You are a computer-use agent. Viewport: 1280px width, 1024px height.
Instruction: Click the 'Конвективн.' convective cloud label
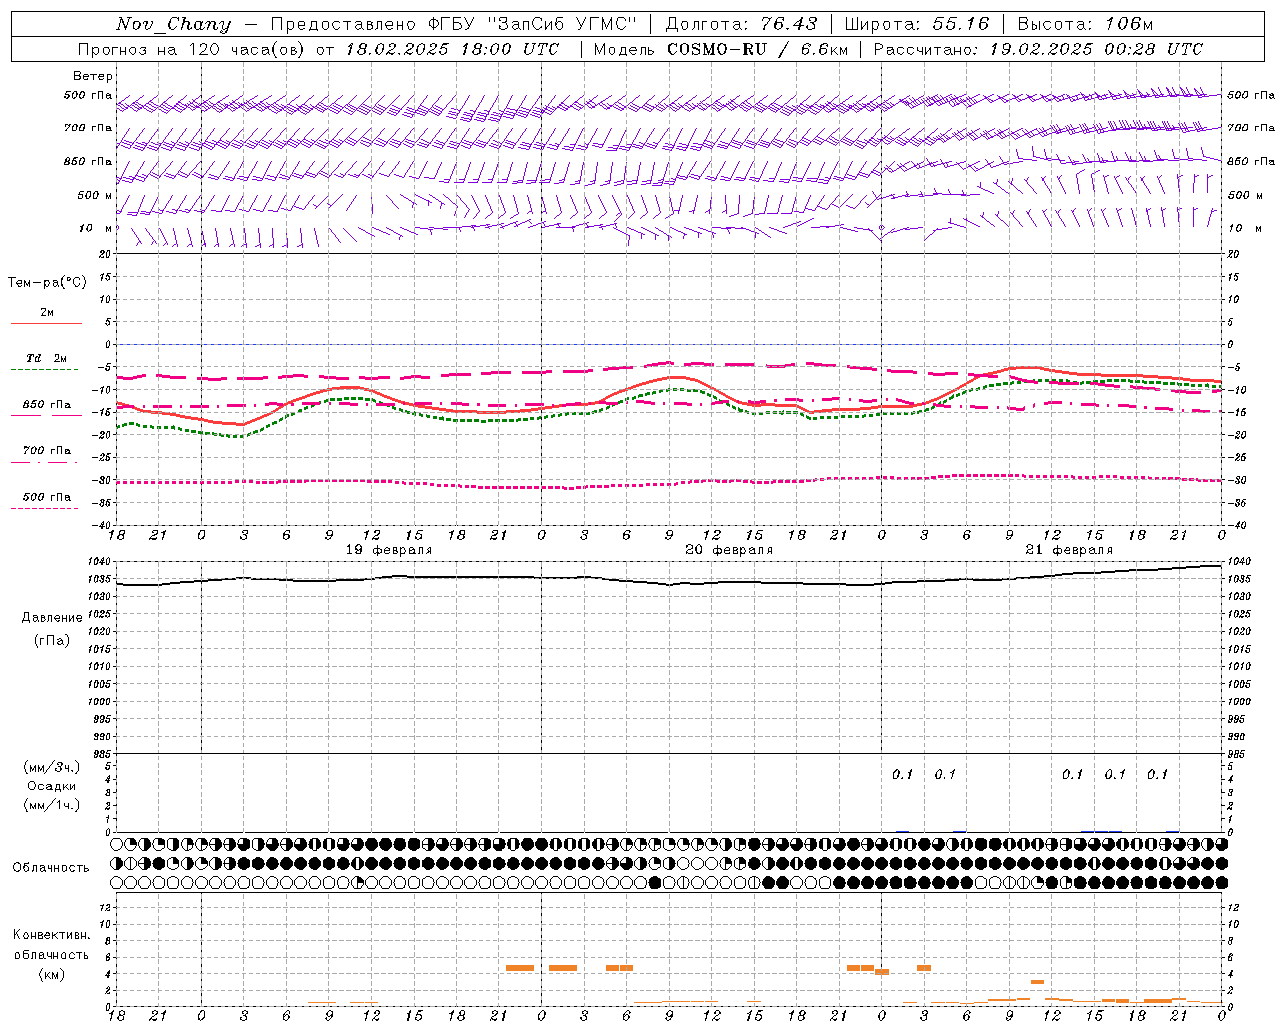(52, 935)
